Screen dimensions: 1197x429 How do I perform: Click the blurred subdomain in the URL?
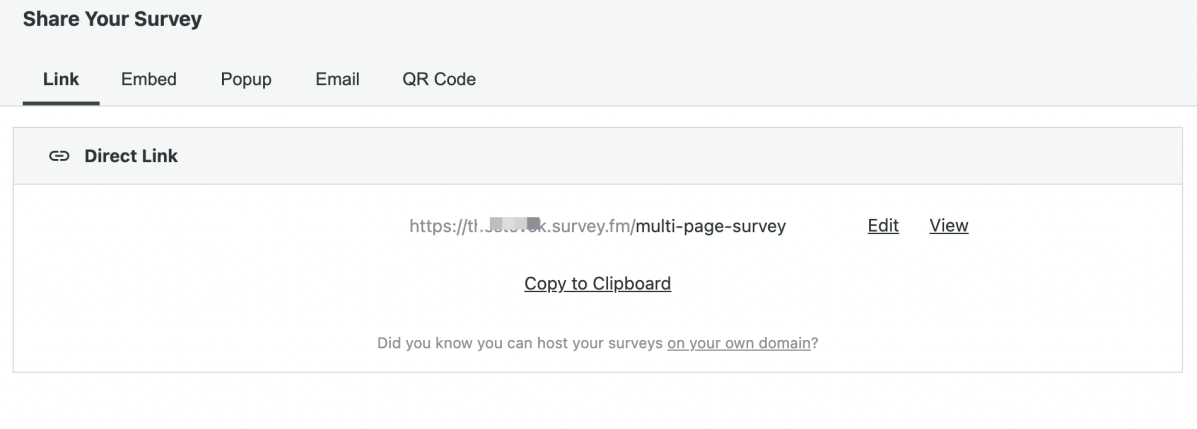pos(505,226)
